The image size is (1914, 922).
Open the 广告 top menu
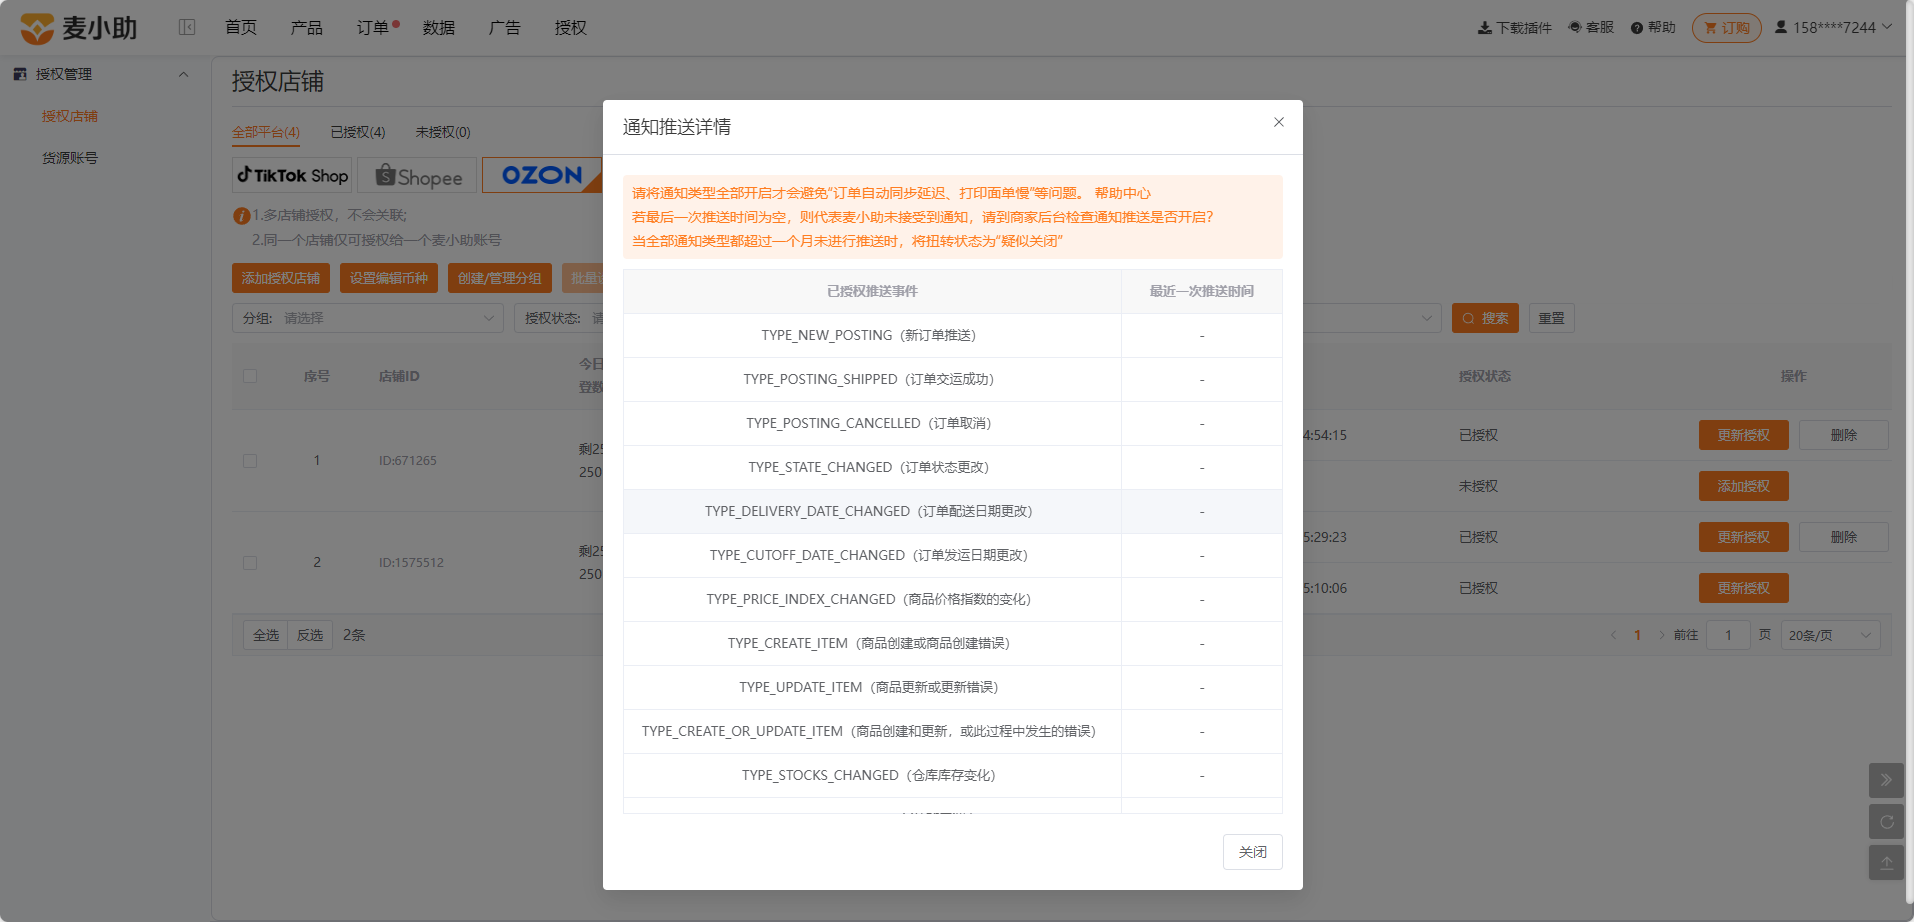[505, 27]
